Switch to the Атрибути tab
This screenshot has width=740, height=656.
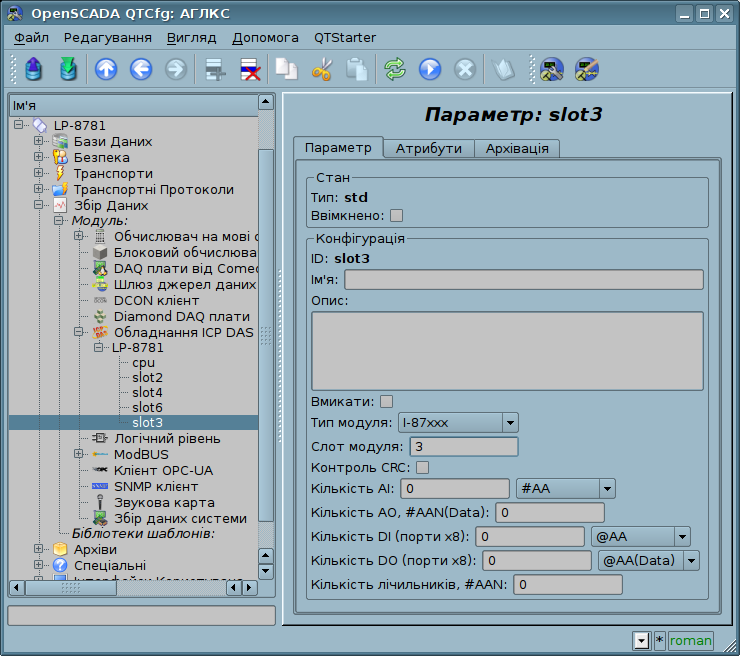tap(428, 148)
